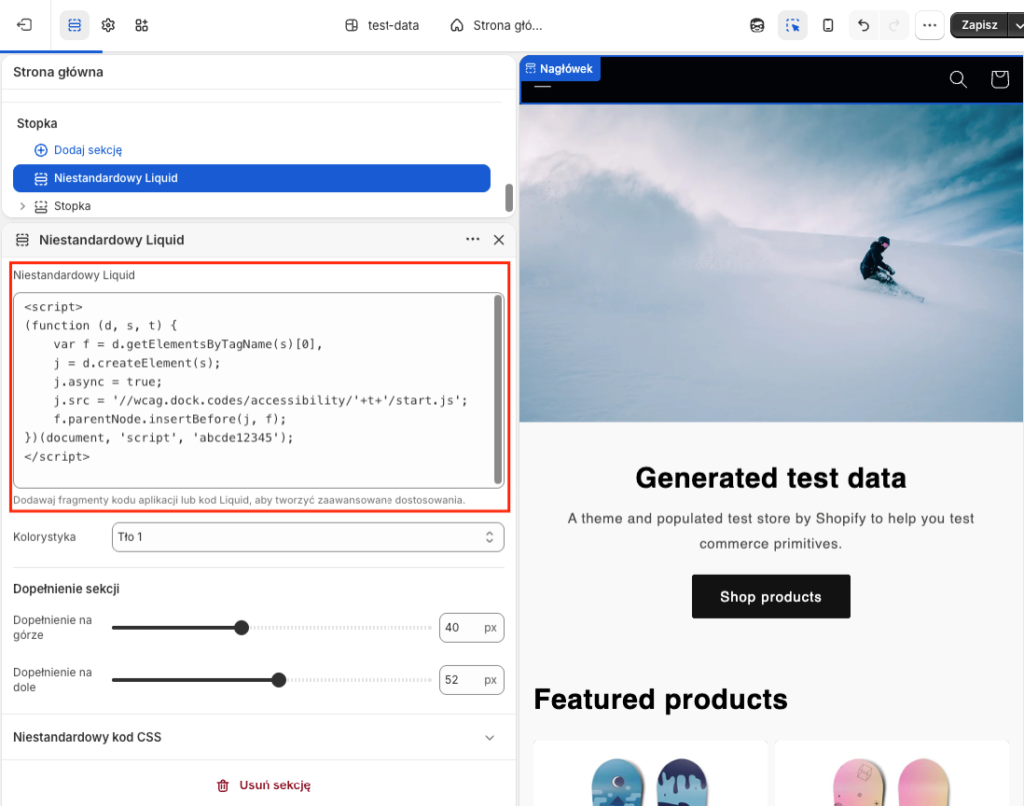Open the Strona główna page selector
Screen dimensions: 1024x806
coord(496,25)
